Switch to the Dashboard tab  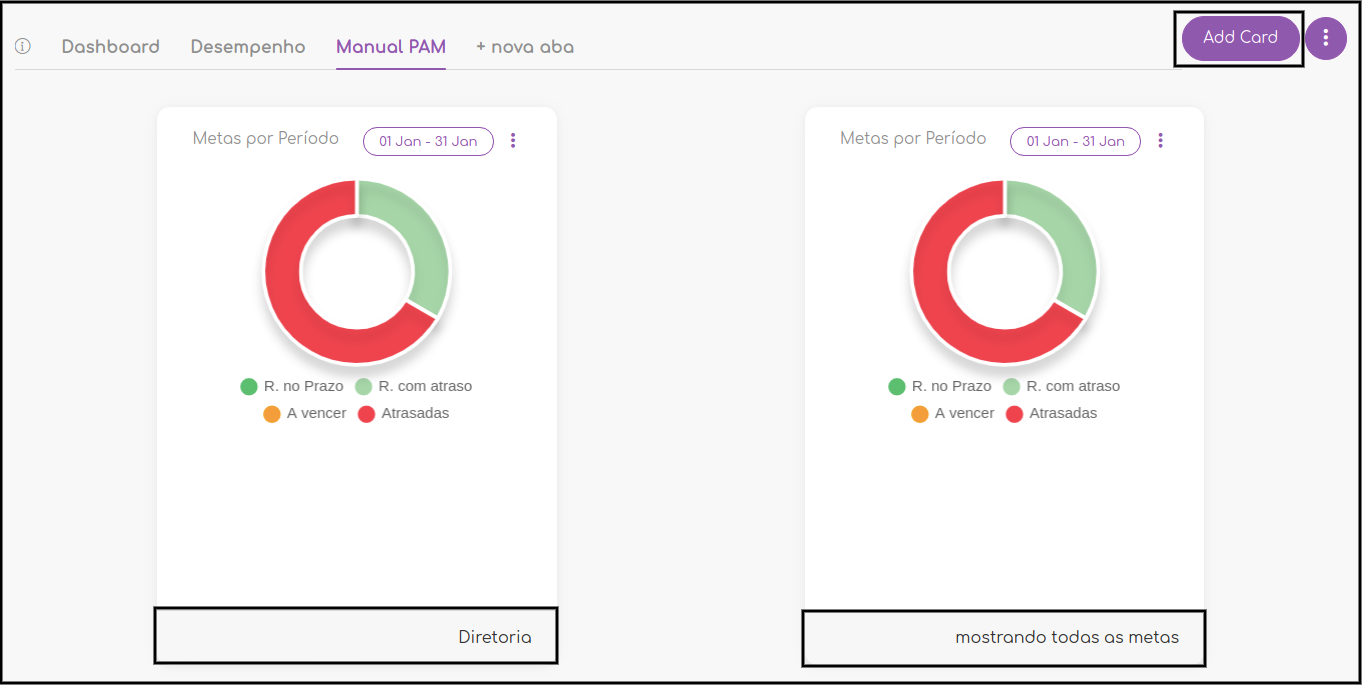tap(111, 47)
